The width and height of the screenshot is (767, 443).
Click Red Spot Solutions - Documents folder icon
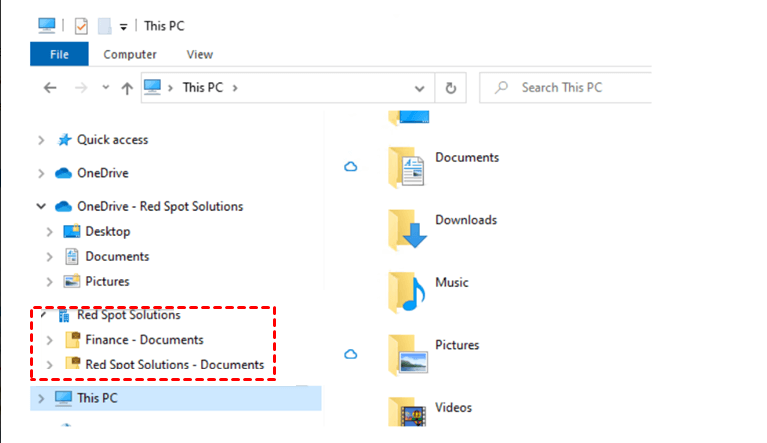click(73, 363)
